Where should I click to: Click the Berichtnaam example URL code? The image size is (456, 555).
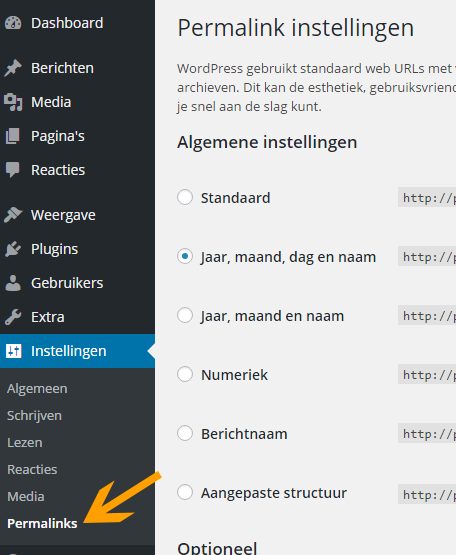[x=427, y=433]
